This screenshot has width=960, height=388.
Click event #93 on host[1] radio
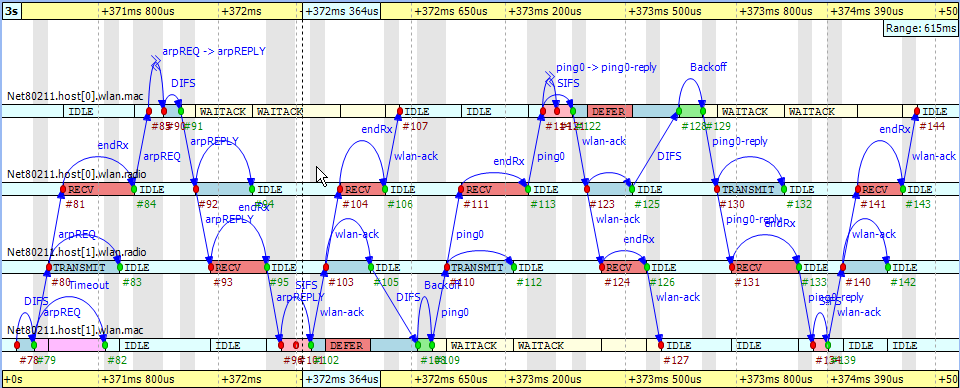click(211, 267)
